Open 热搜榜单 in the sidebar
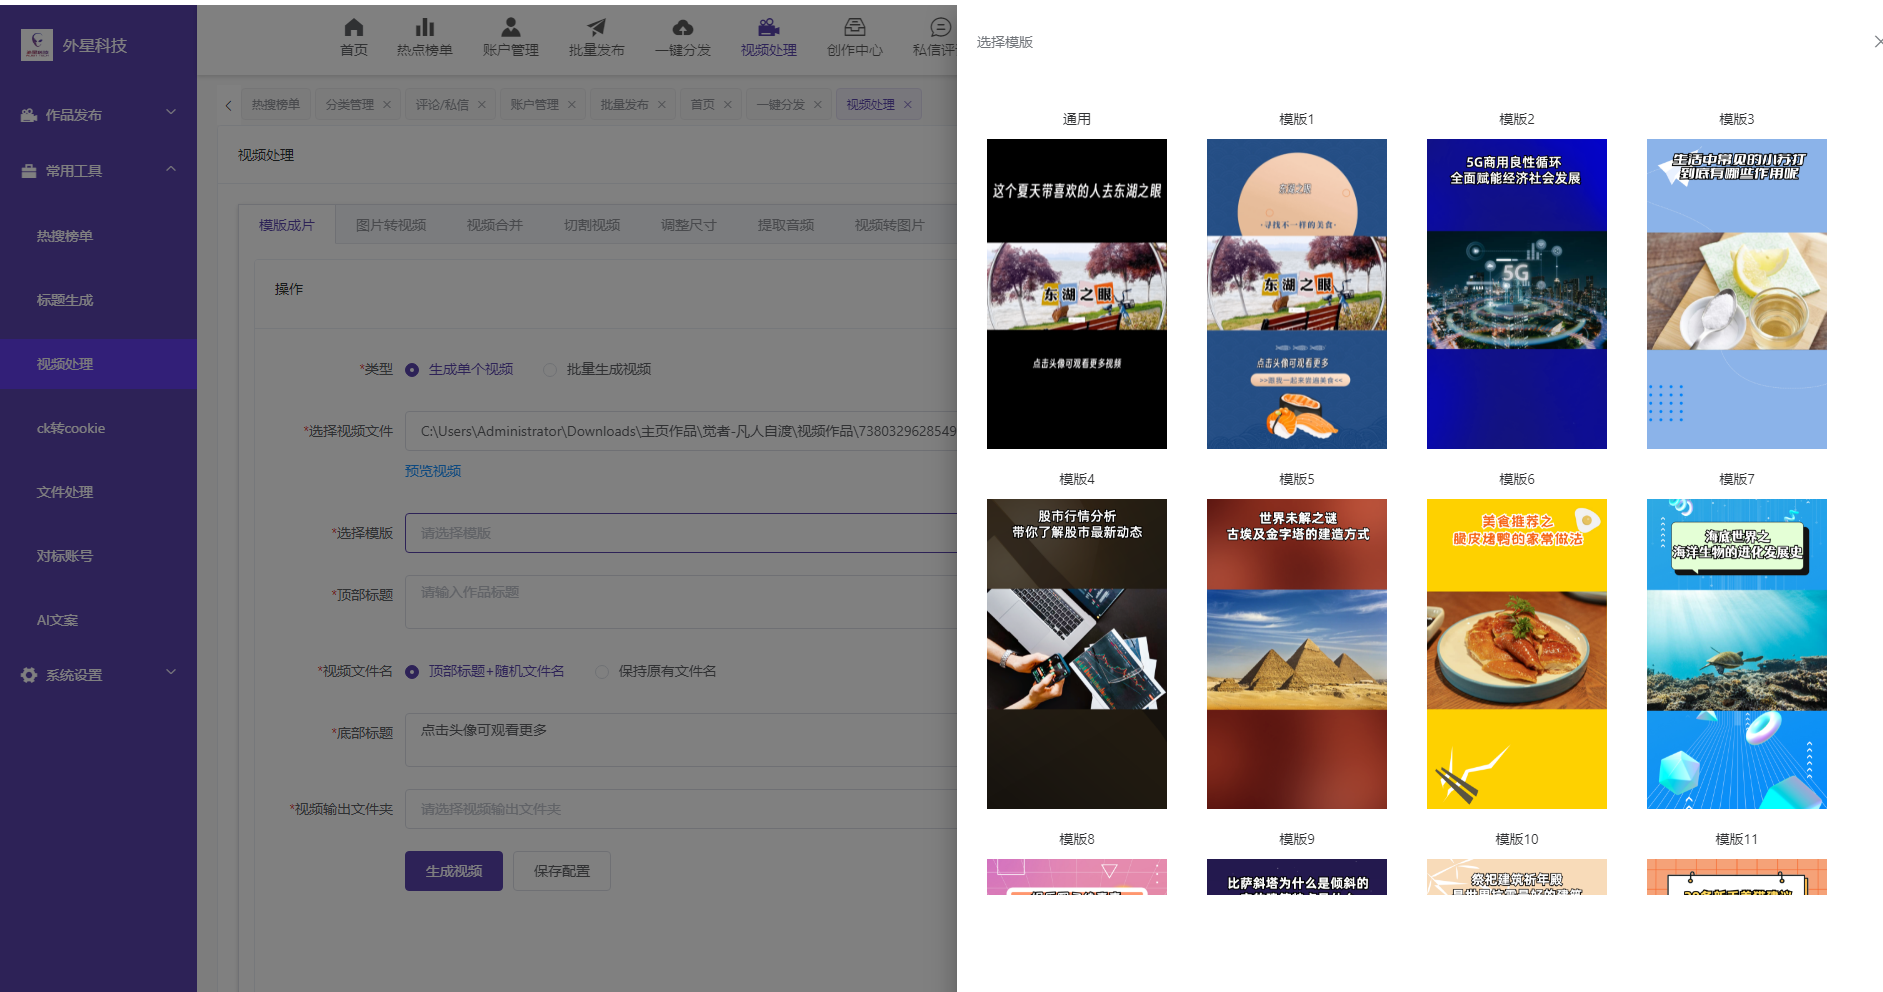 [98, 236]
